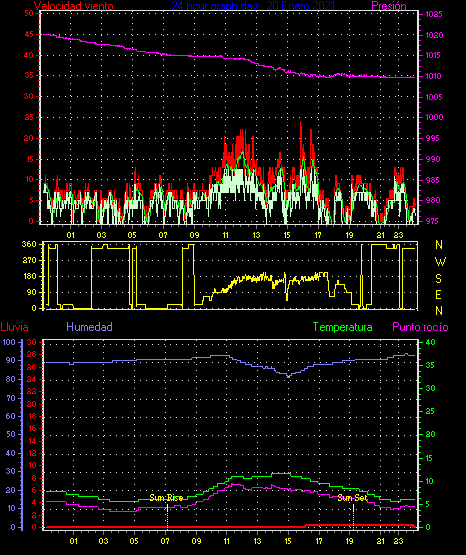Screen dimensions: 466x555
Task: Click the 'Temperatura' label
Action: click(342, 327)
